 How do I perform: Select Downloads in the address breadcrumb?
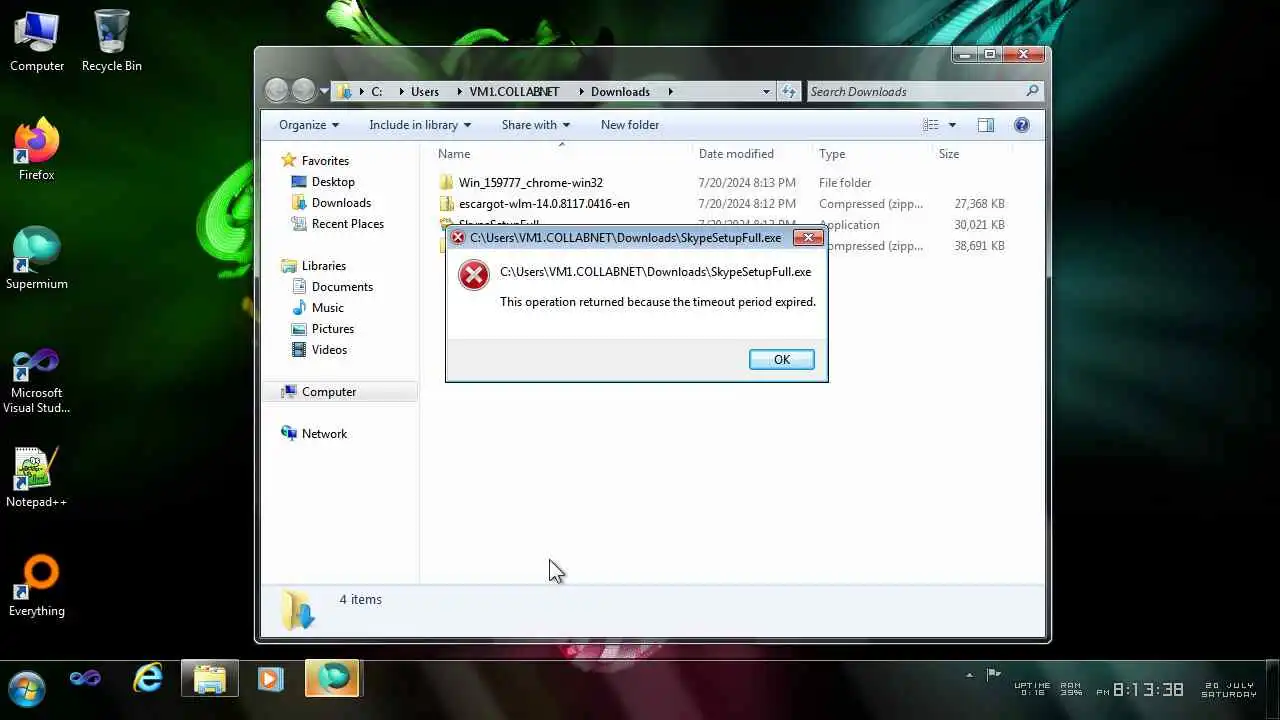tap(620, 91)
